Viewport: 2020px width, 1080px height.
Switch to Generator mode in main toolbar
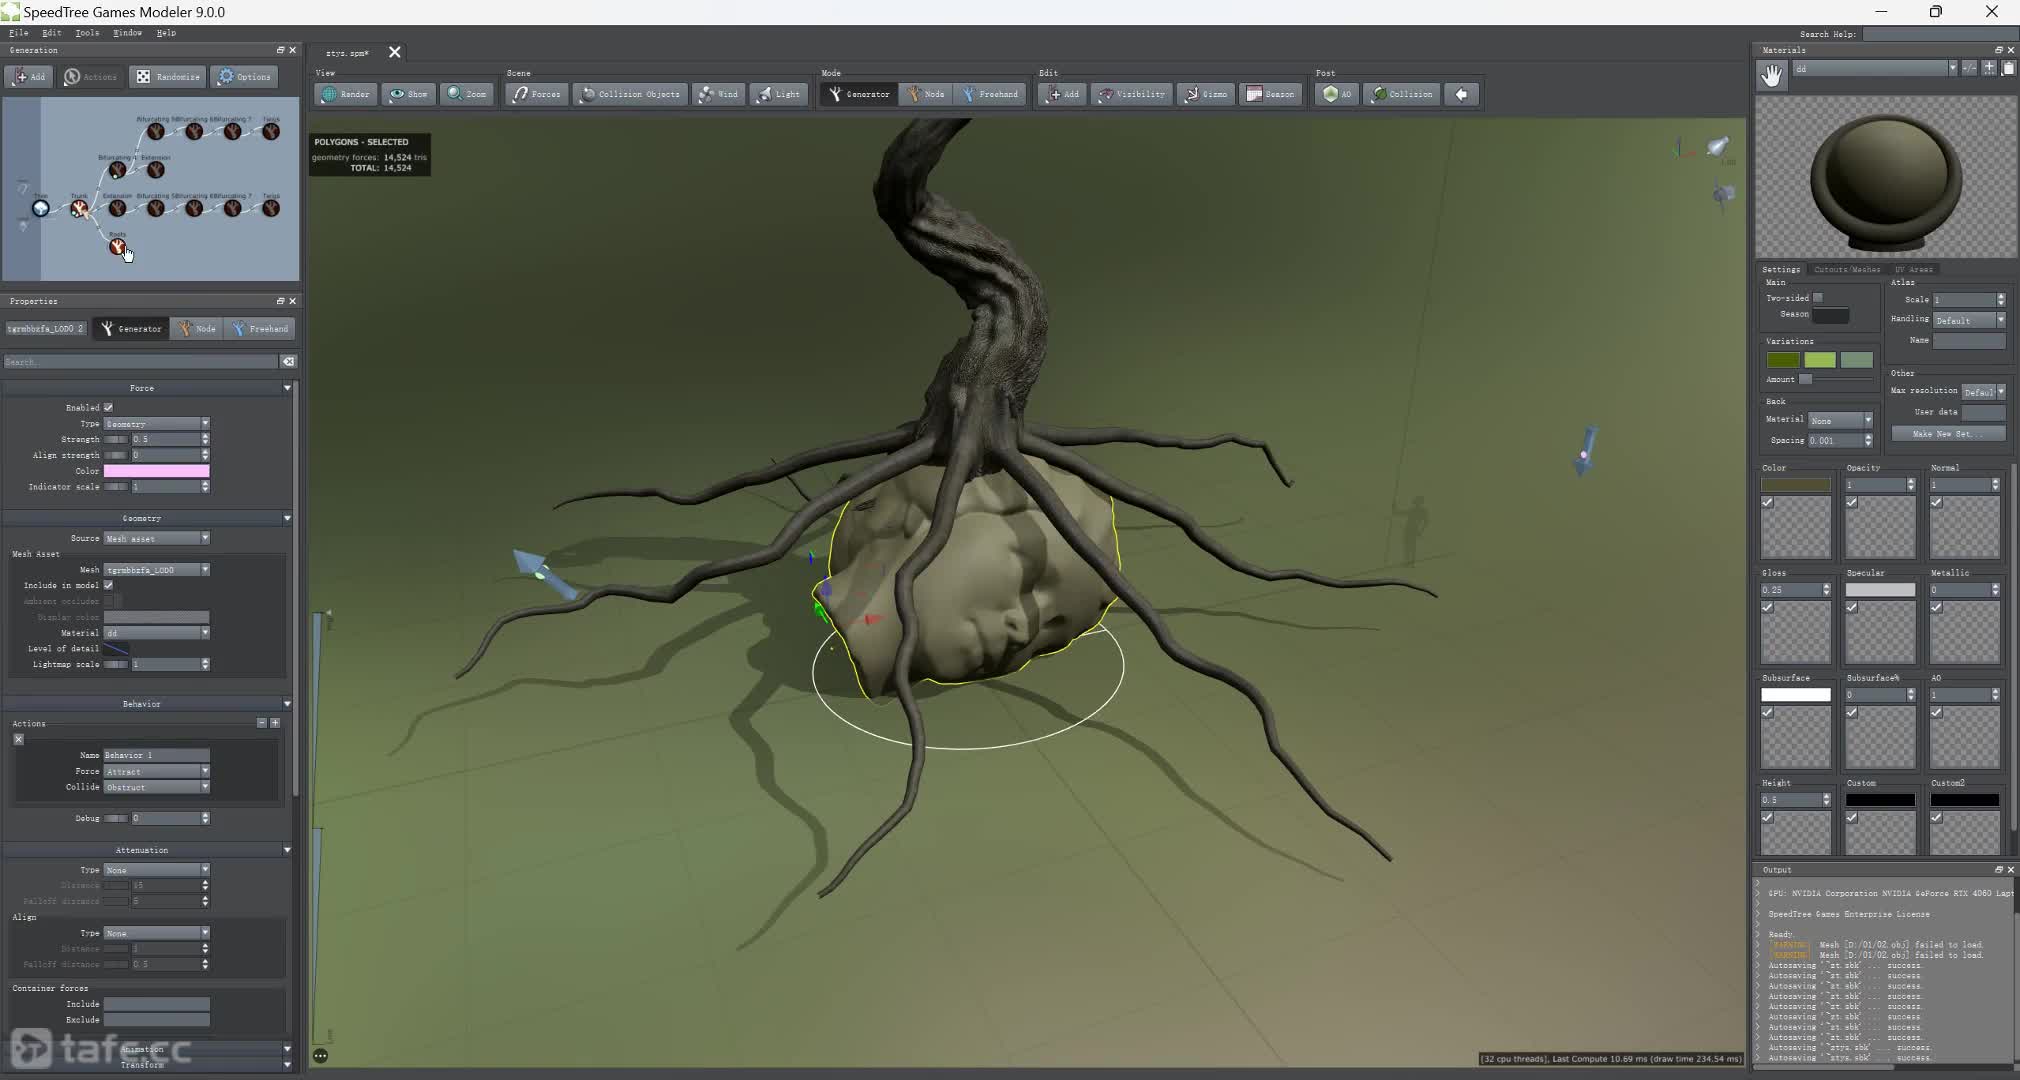tap(859, 94)
